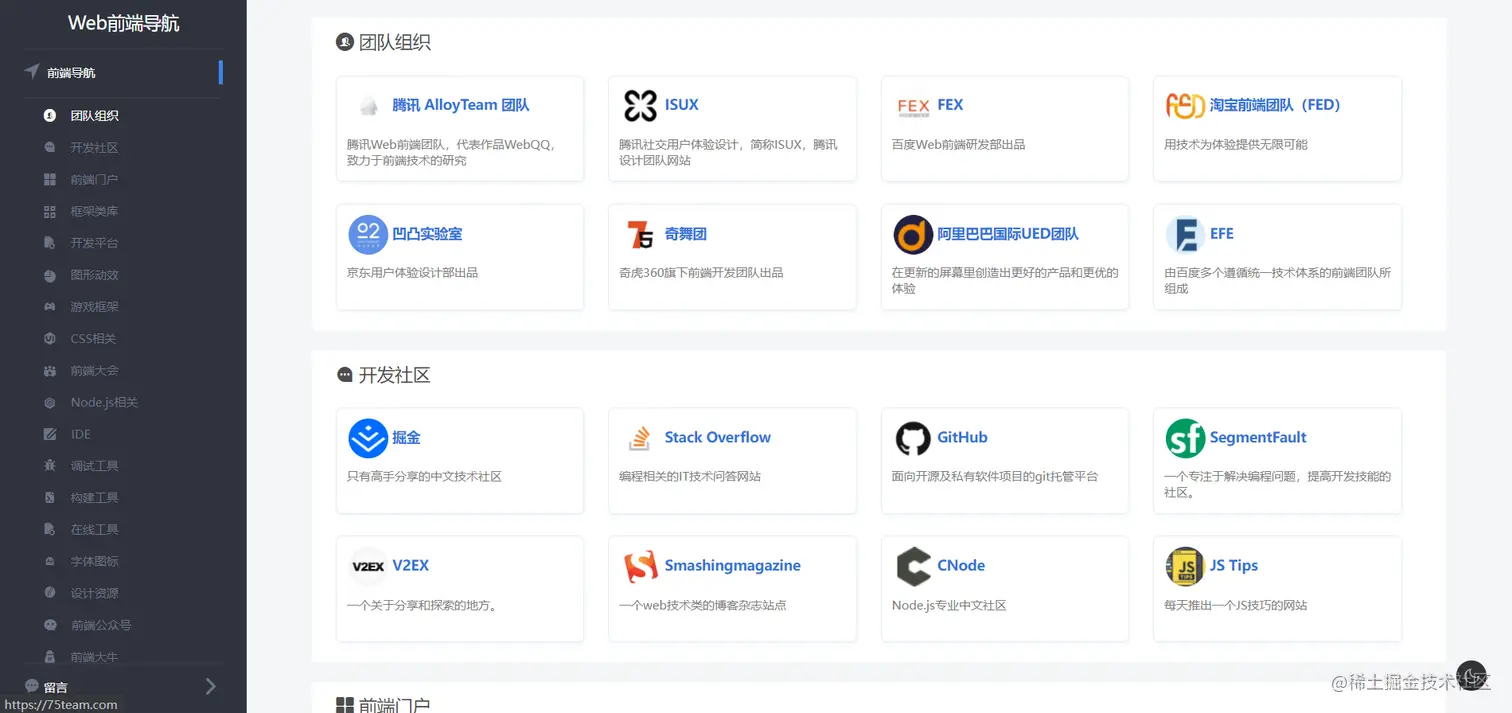1512x713 pixels.
Task: Open the ISUX title link
Action: click(x=682, y=105)
